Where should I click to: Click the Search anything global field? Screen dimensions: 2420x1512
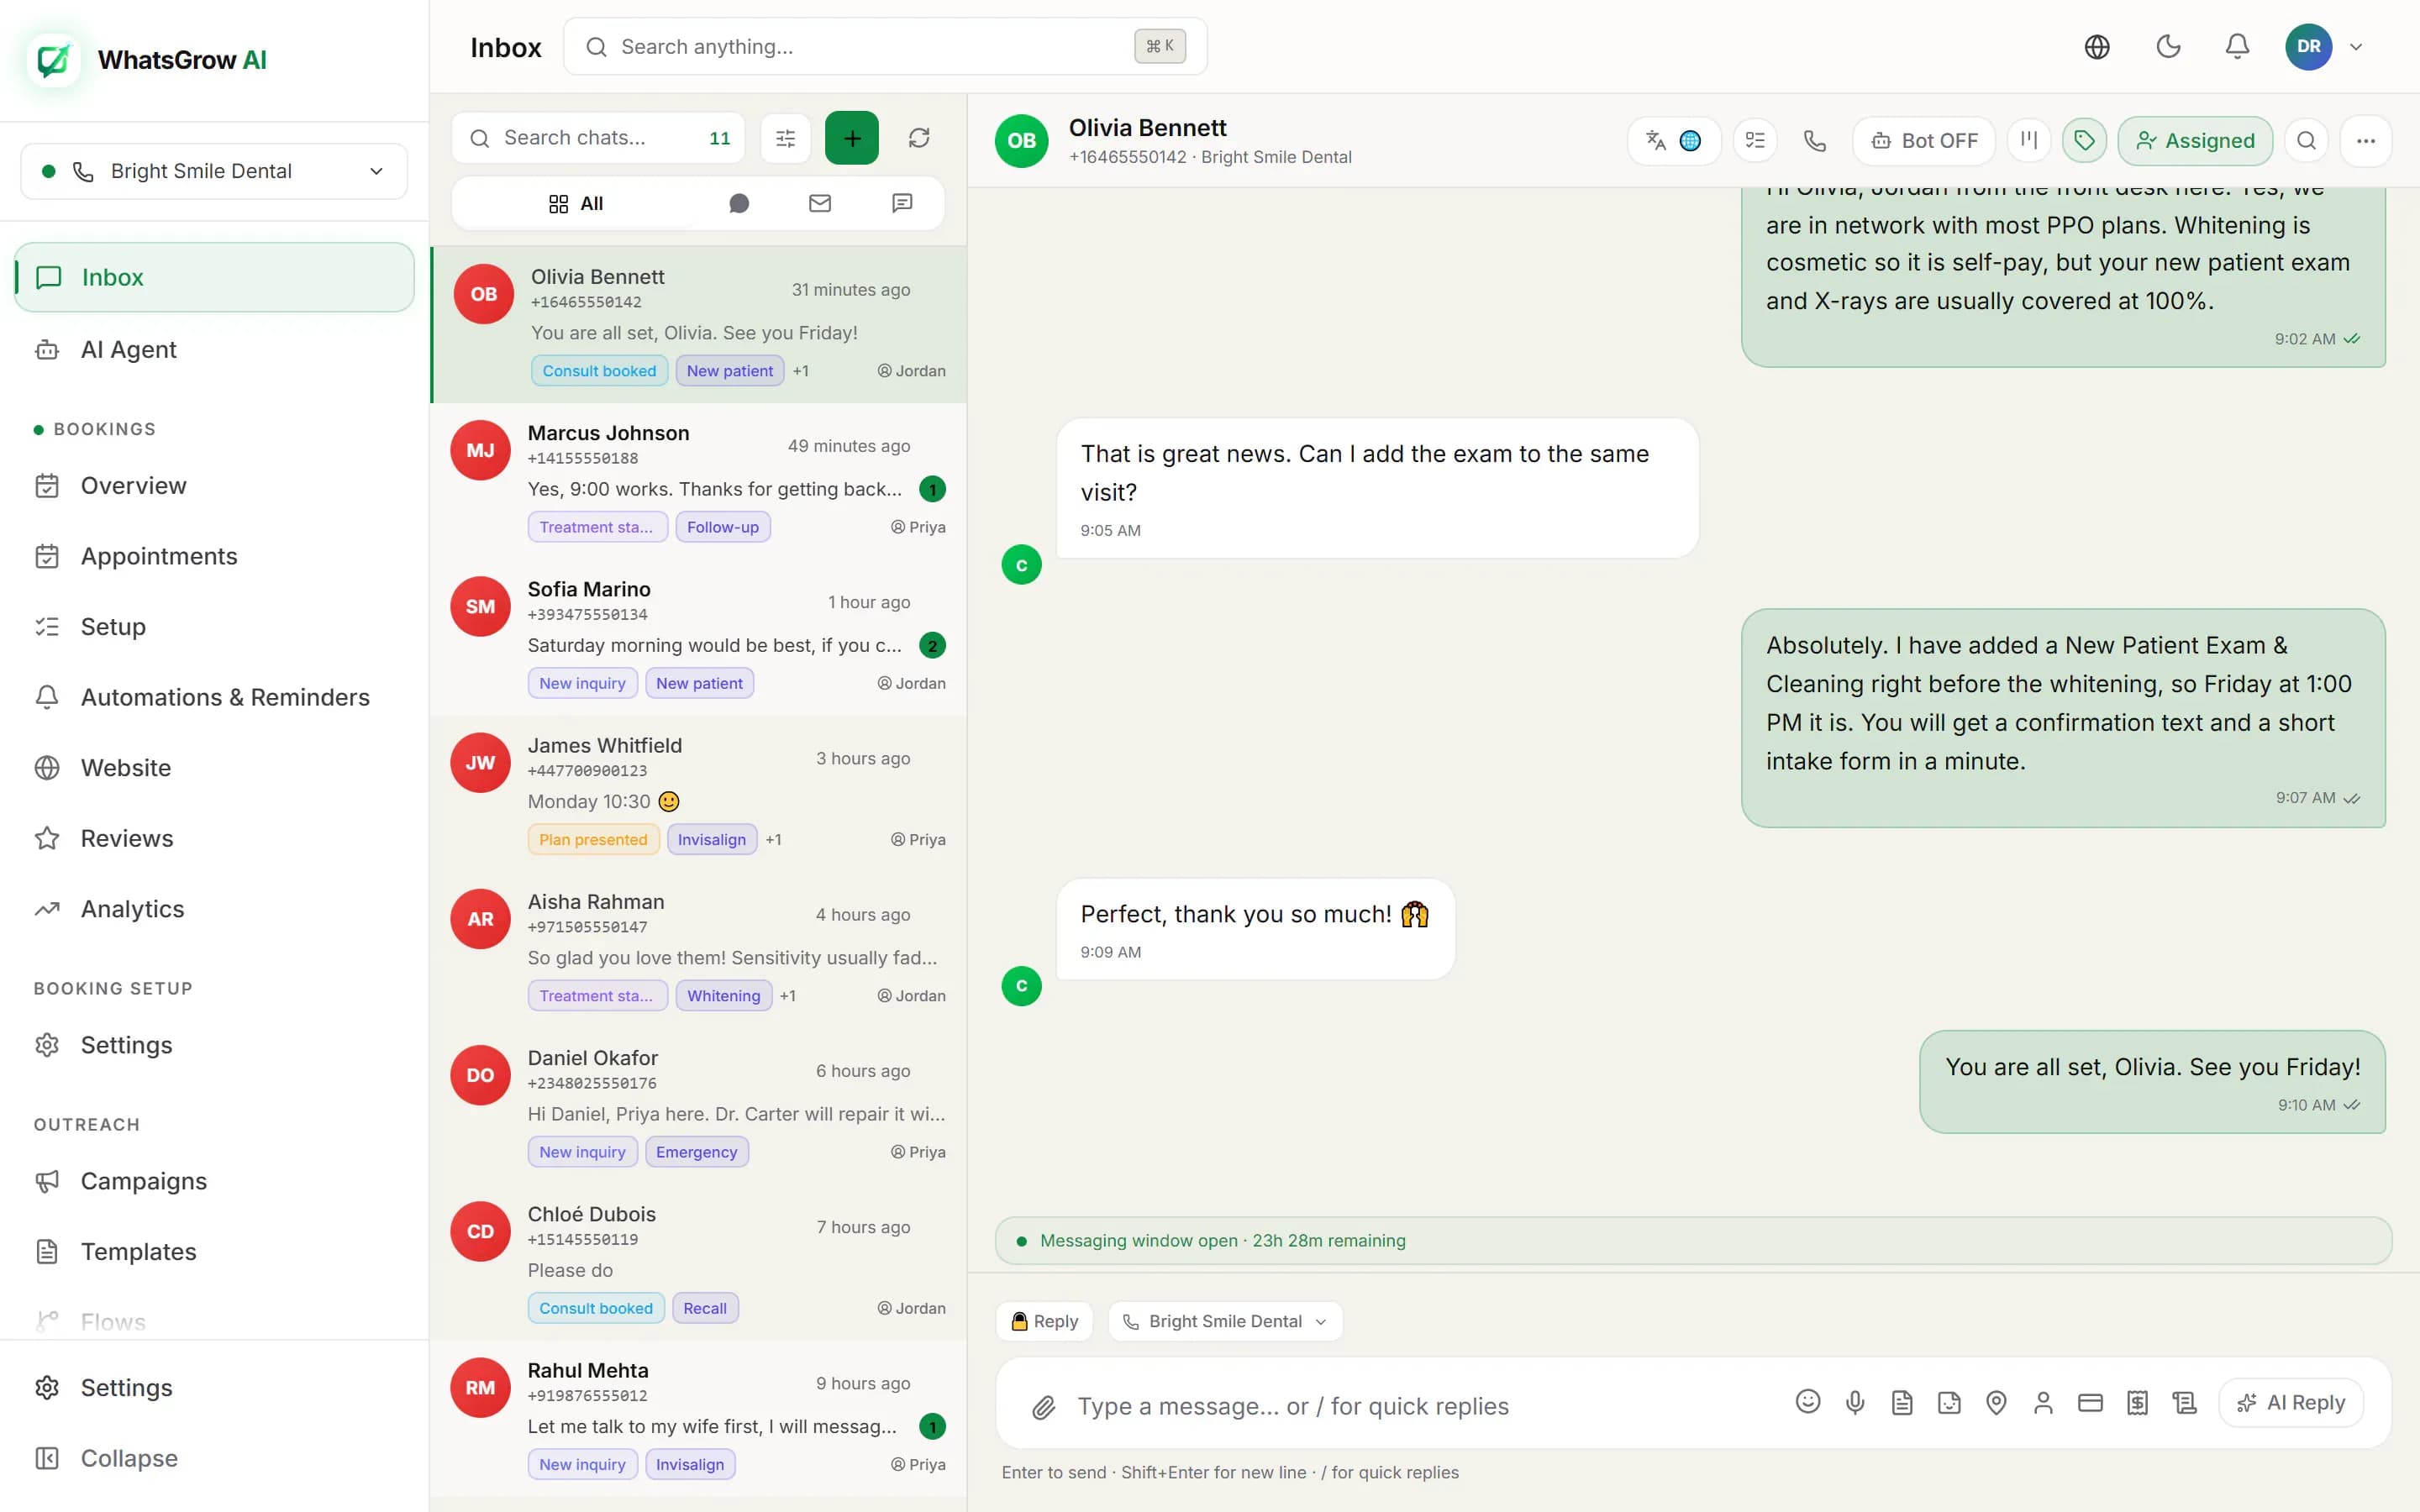click(x=886, y=47)
